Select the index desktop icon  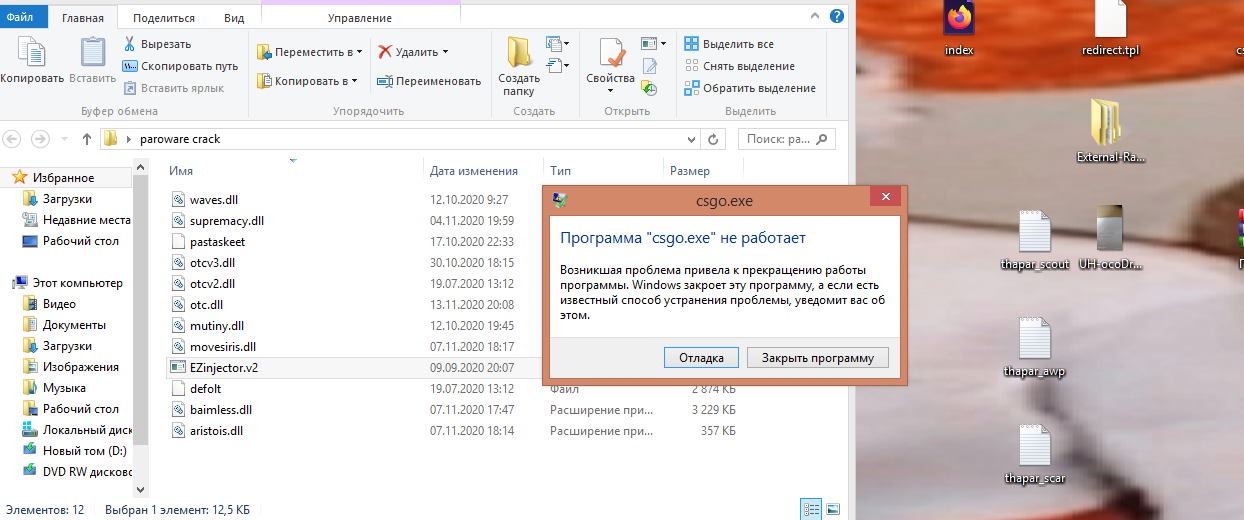click(959, 30)
